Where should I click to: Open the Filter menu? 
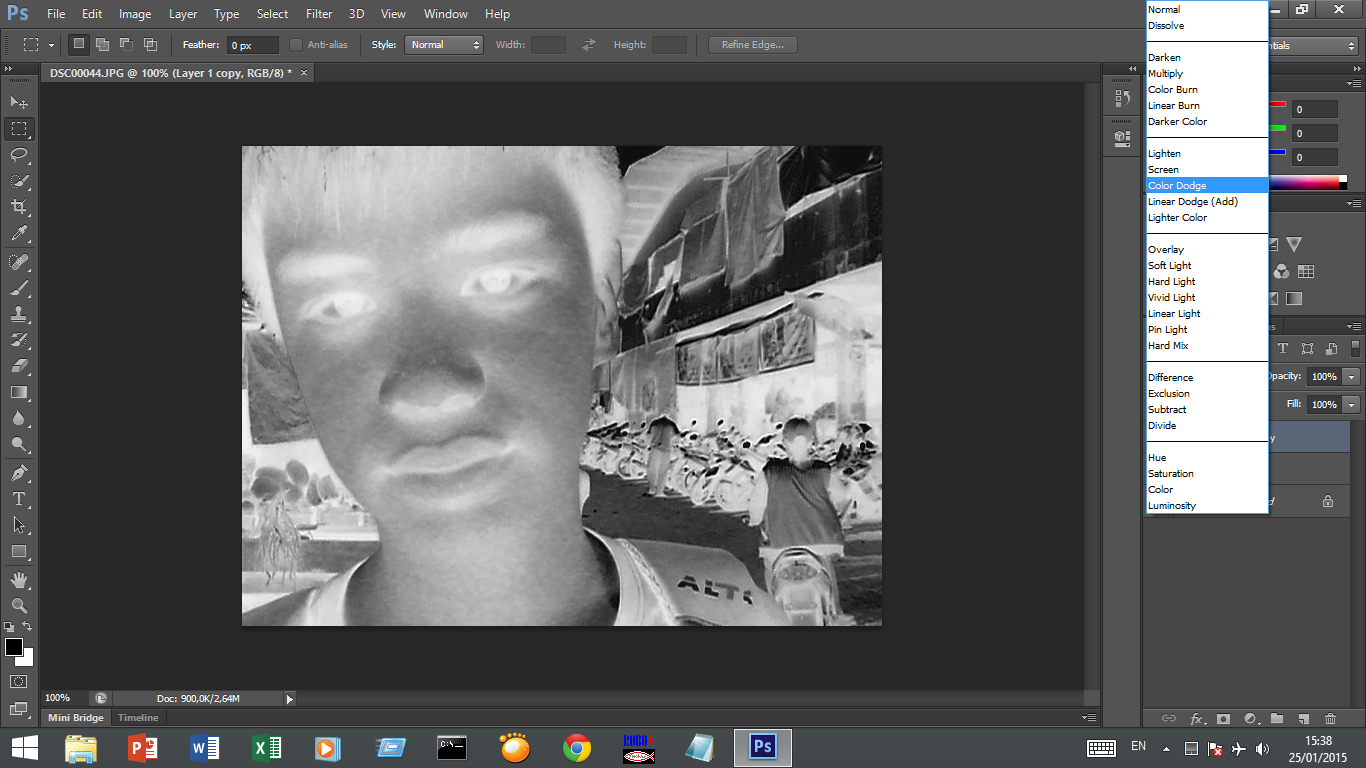319,14
